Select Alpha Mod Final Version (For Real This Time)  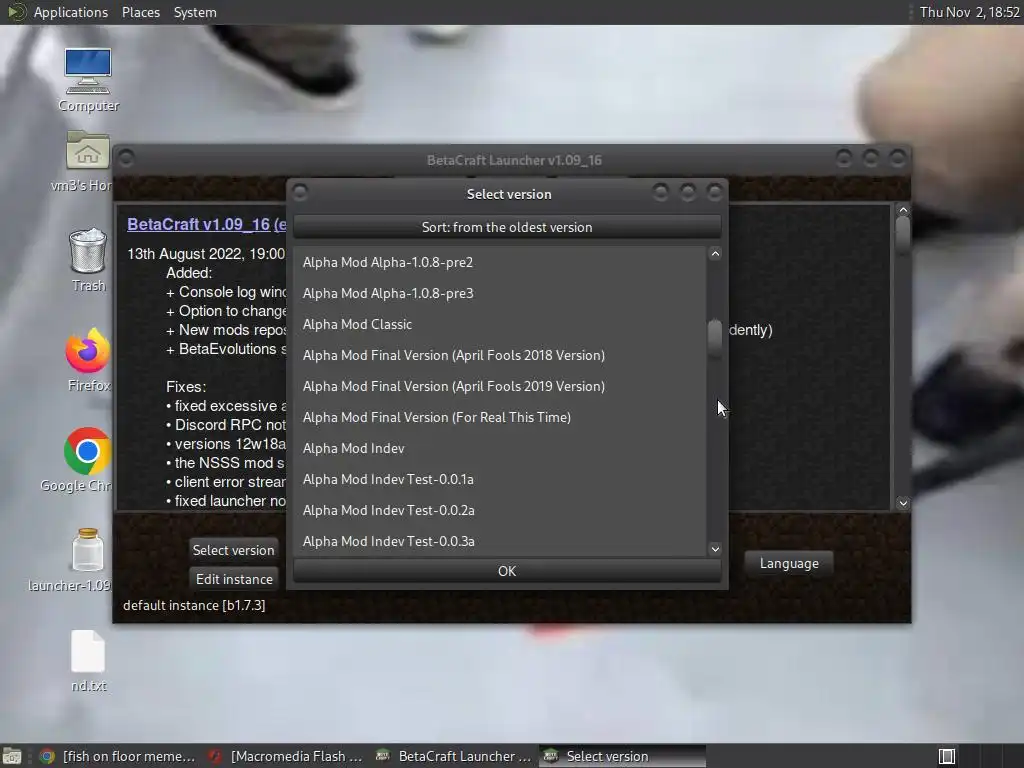(x=500, y=417)
